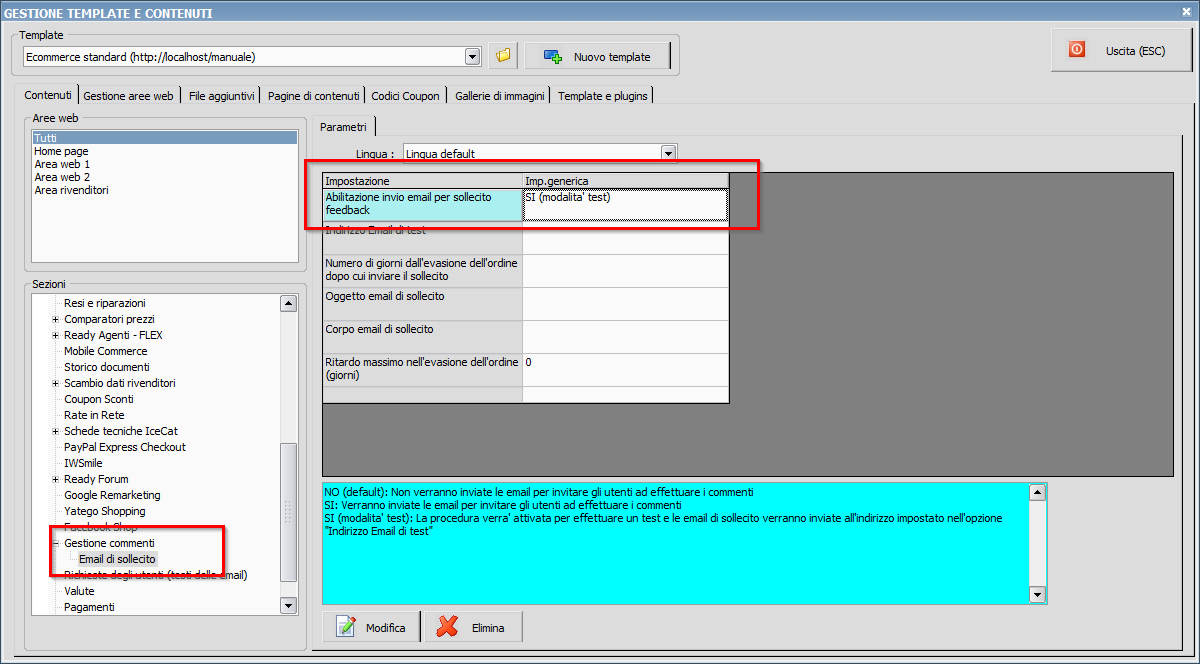Select the Parametri tab
1200x664 pixels.
coord(343,126)
